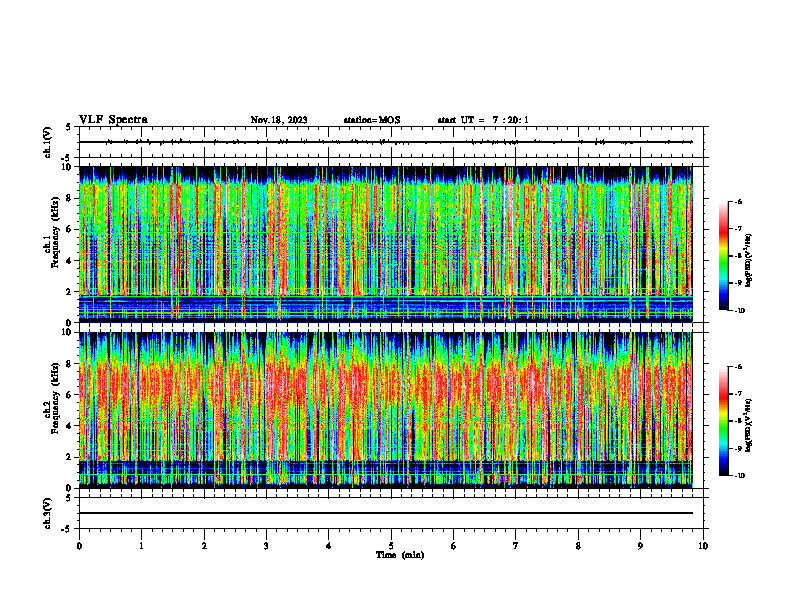Click inside the ch.1 spectrogram panel

pyautogui.click(x=385, y=244)
